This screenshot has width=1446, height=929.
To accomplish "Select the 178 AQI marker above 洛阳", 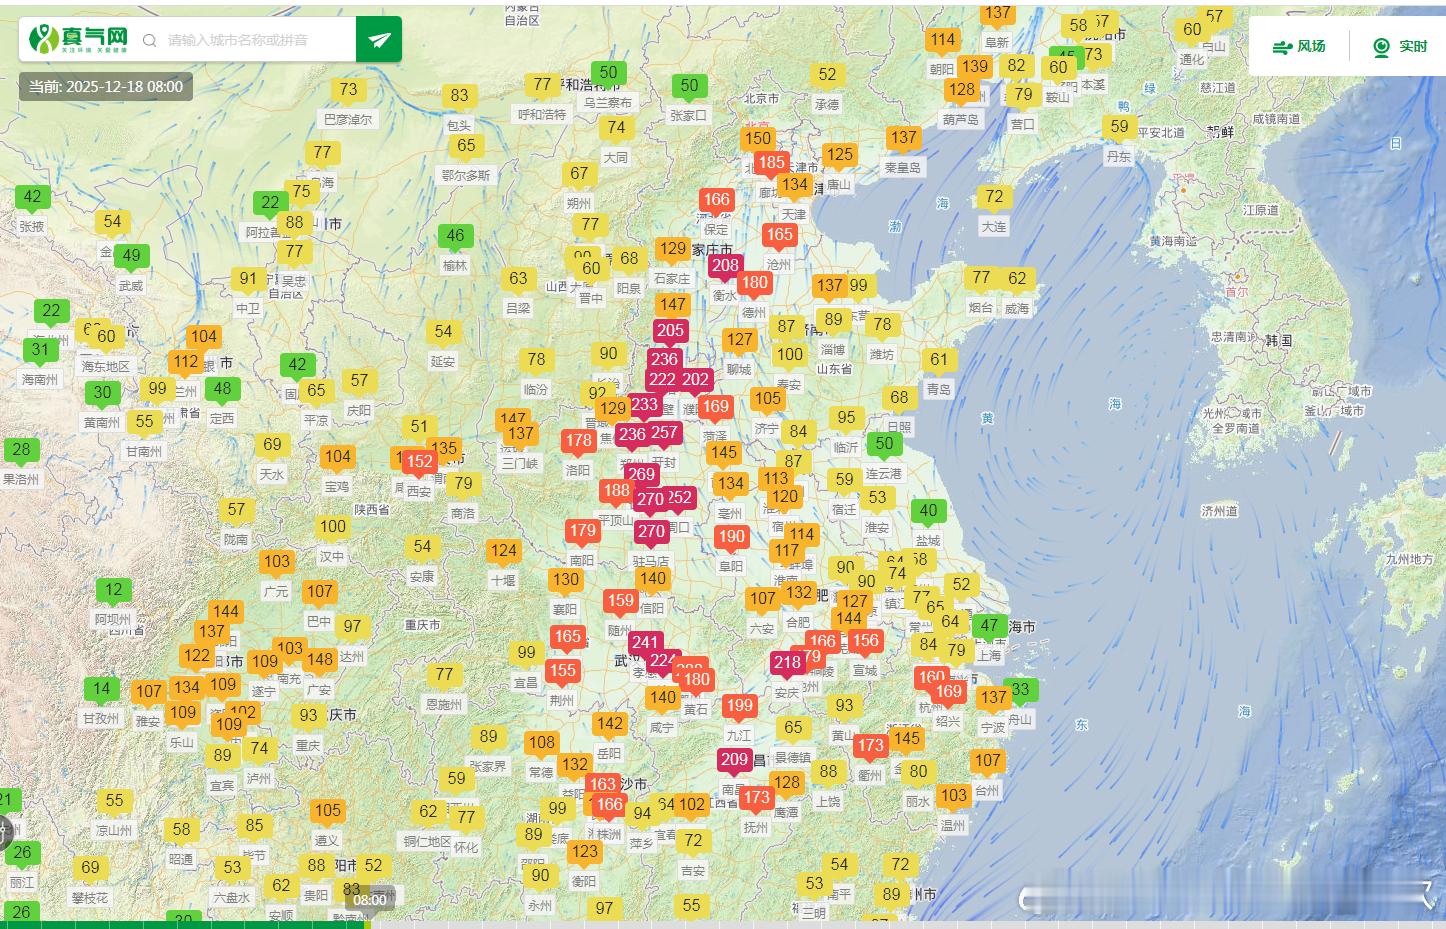I will 578,442.
